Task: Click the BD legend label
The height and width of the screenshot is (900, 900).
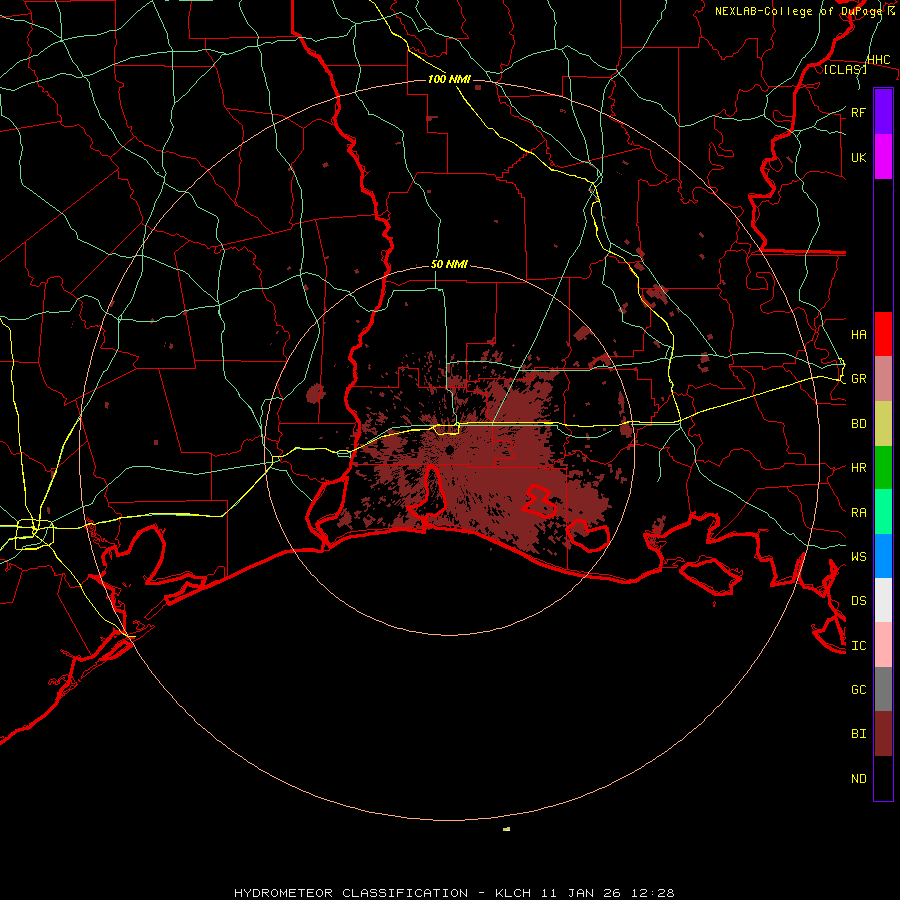Action: (858, 424)
